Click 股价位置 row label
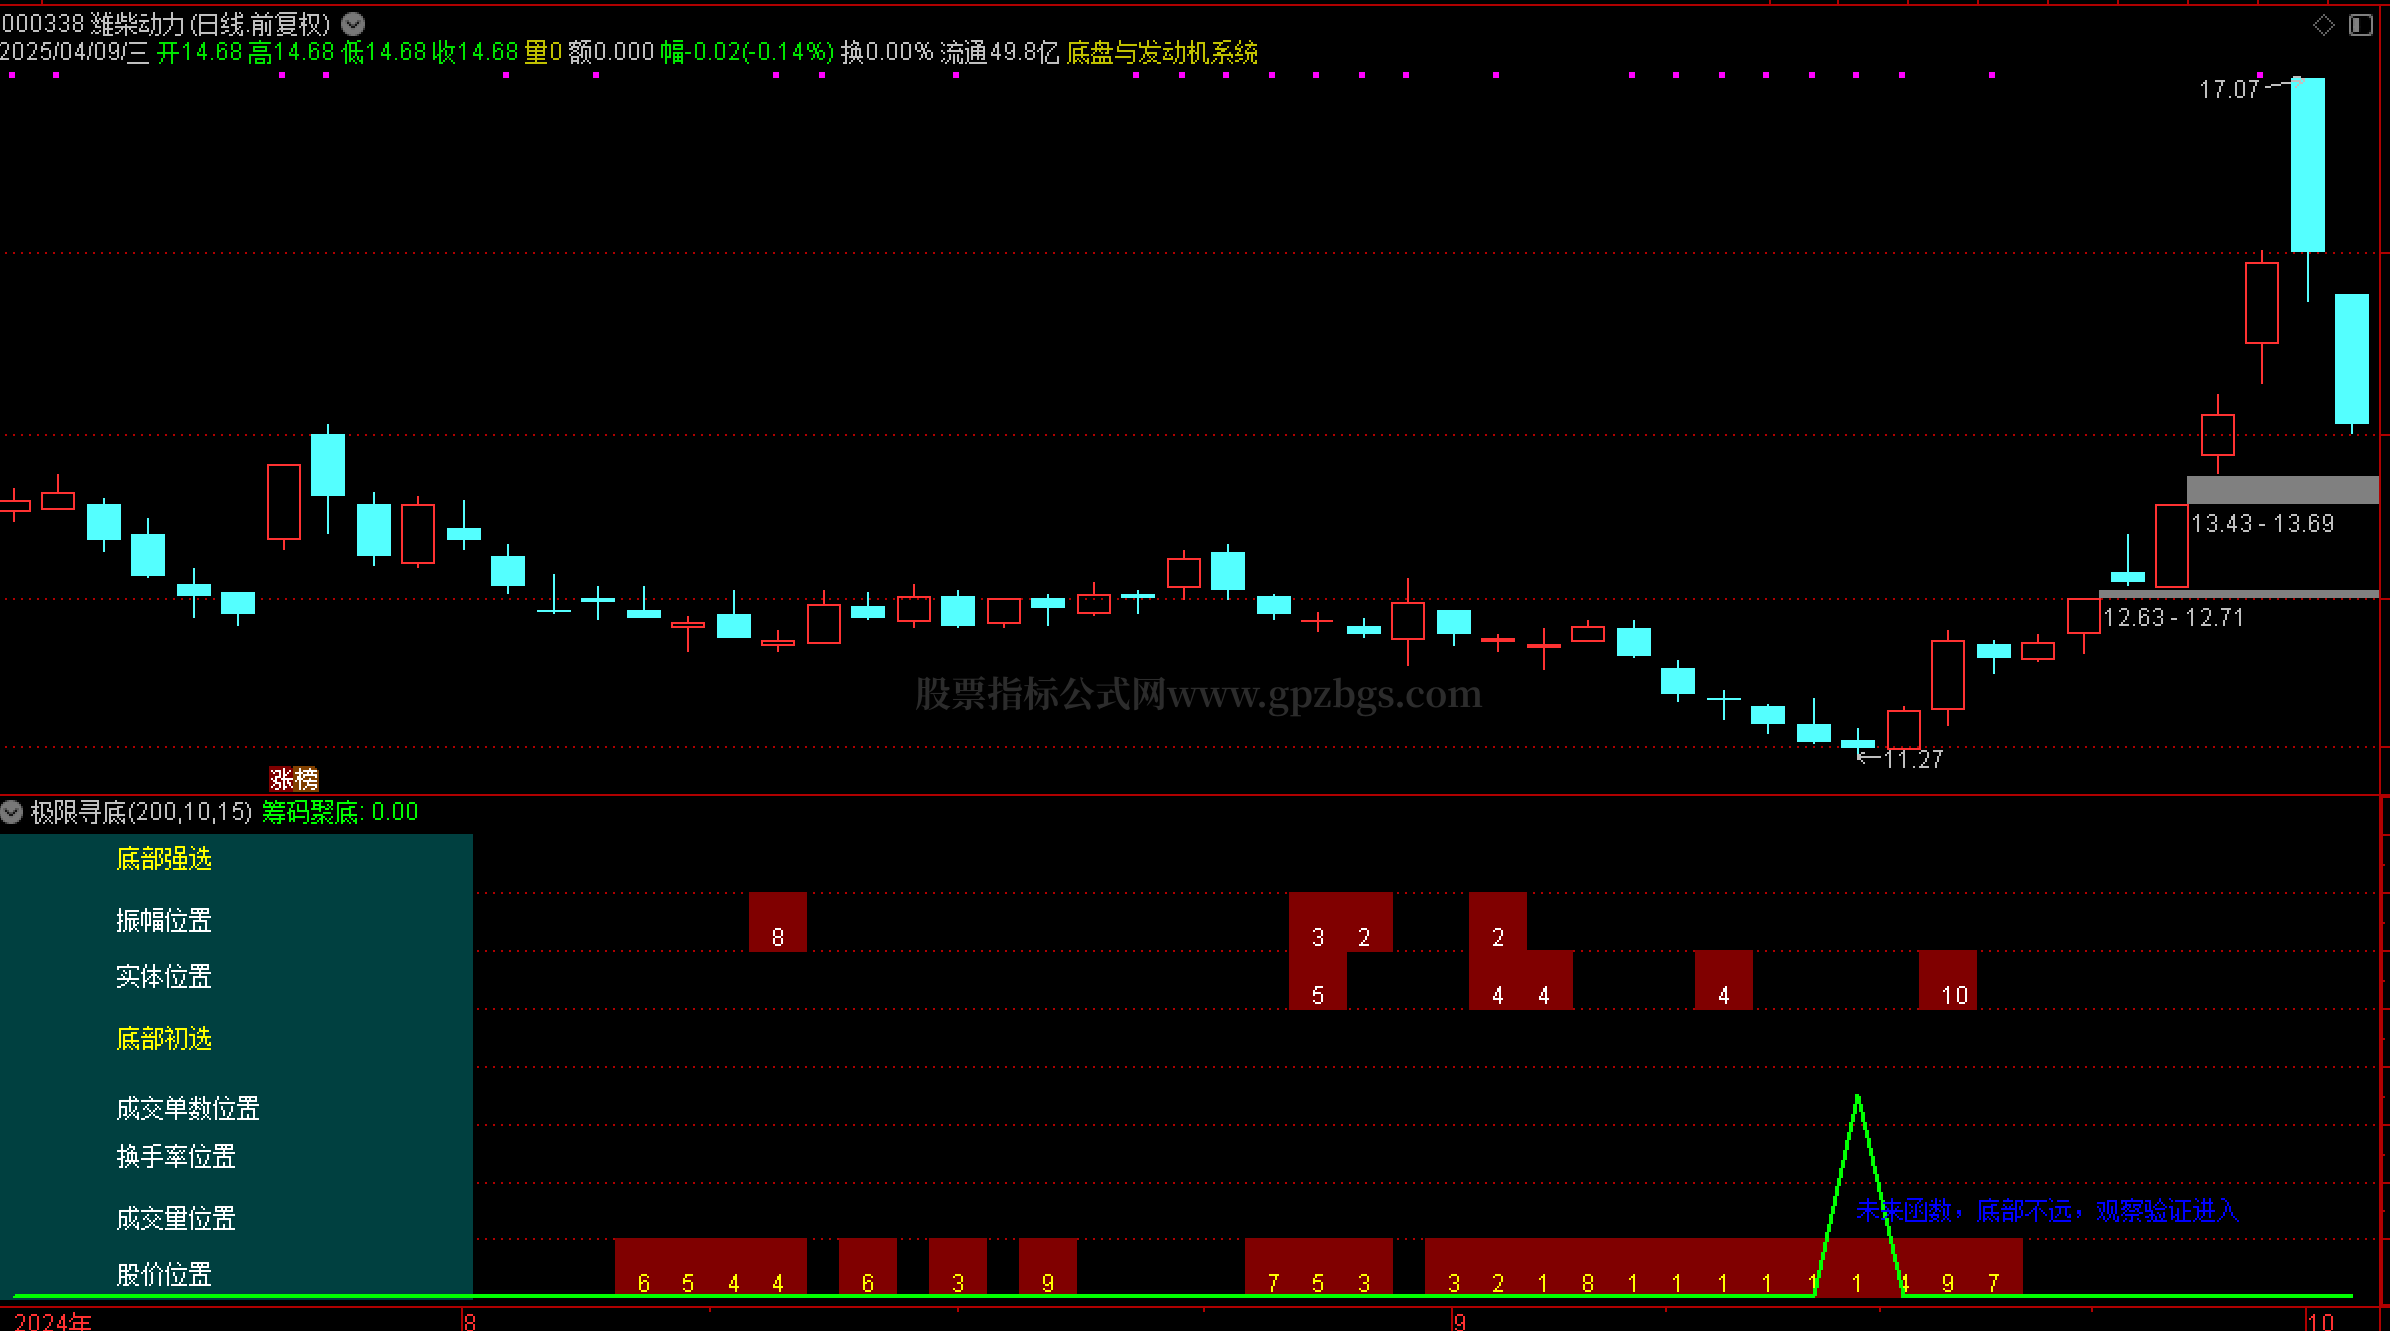 coord(164,1274)
